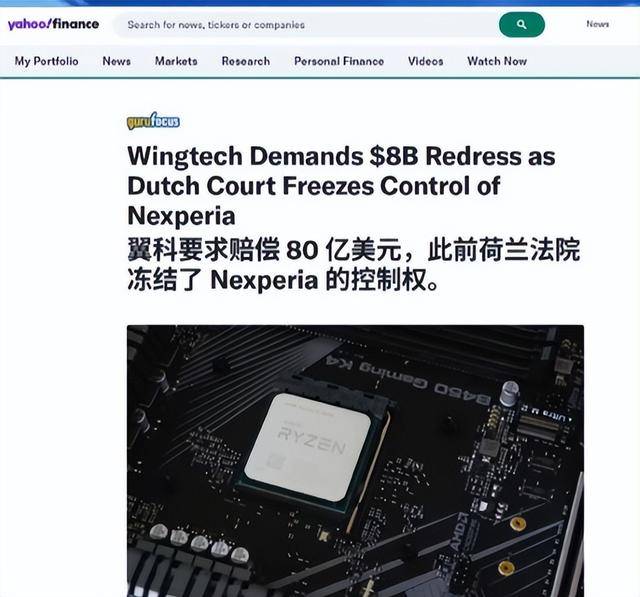
Task: Open the Ryzen motherboard article image
Action: [356, 461]
